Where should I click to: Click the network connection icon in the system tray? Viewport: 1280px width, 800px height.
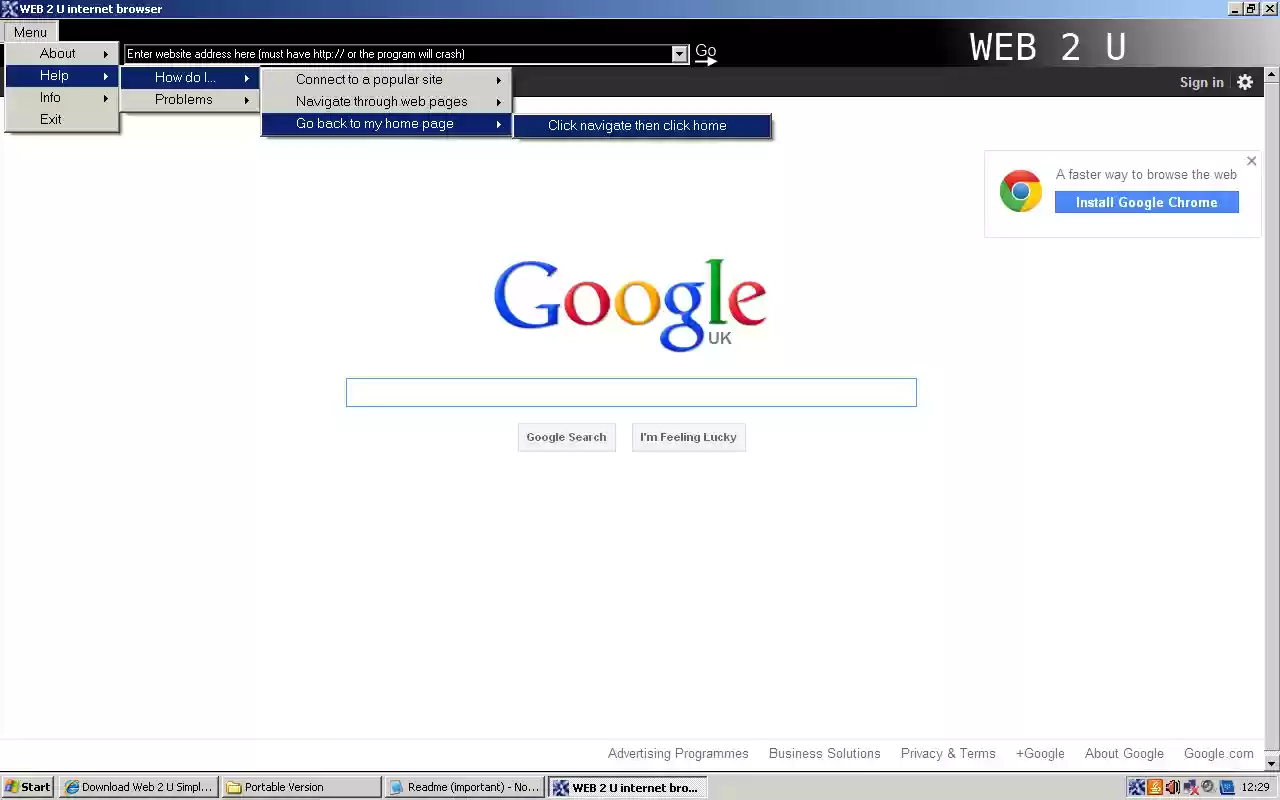point(1190,787)
